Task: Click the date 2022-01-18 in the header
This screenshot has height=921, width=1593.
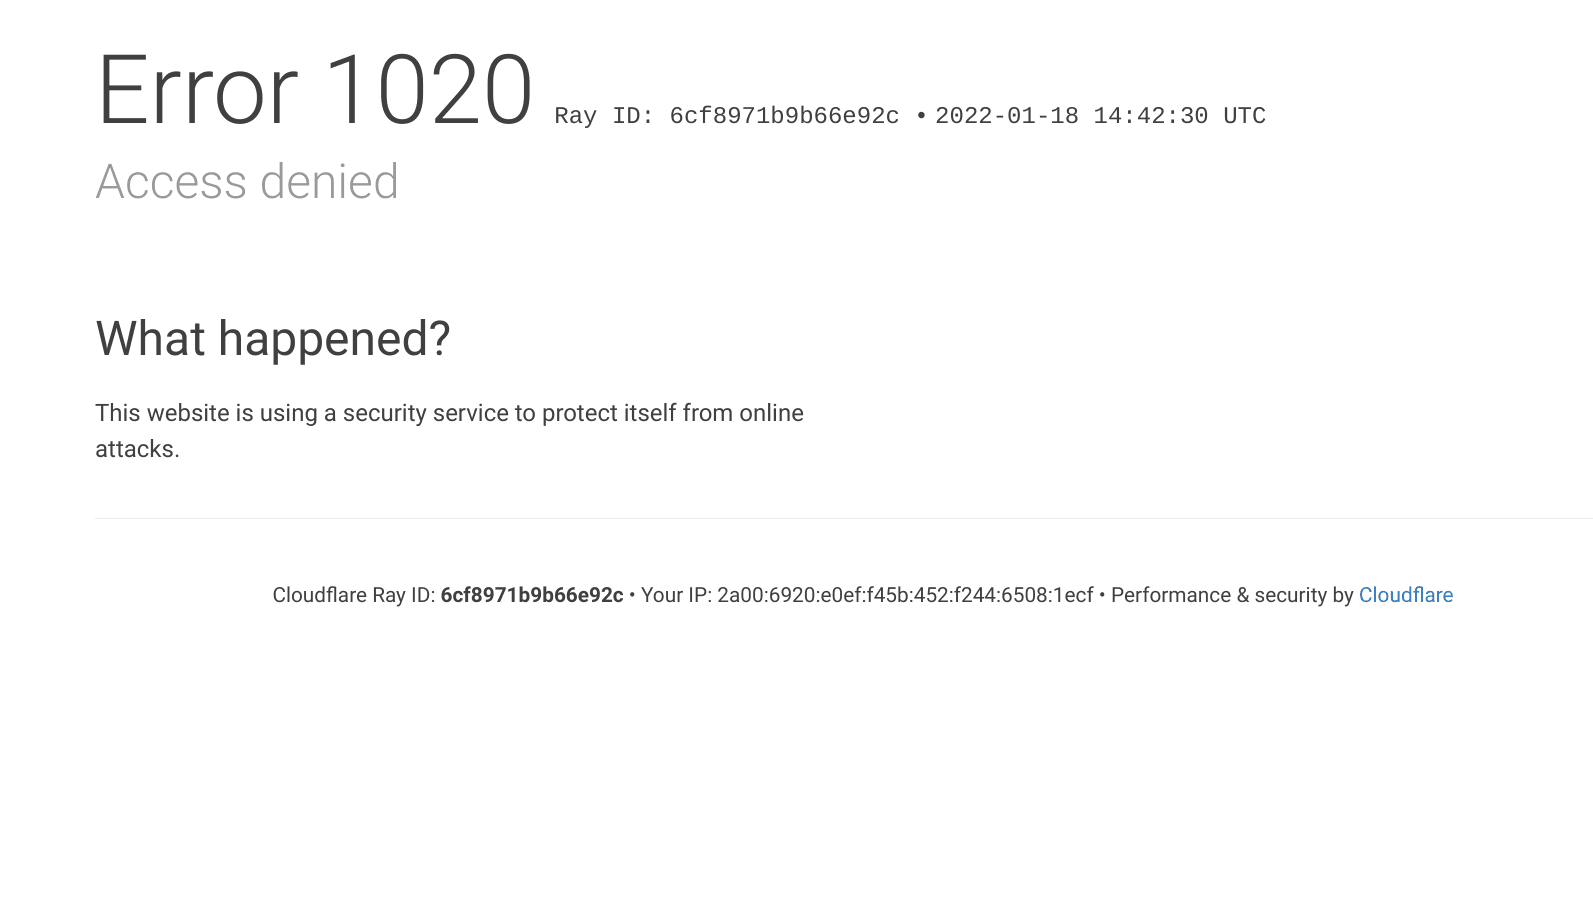Action: (x=1006, y=116)
